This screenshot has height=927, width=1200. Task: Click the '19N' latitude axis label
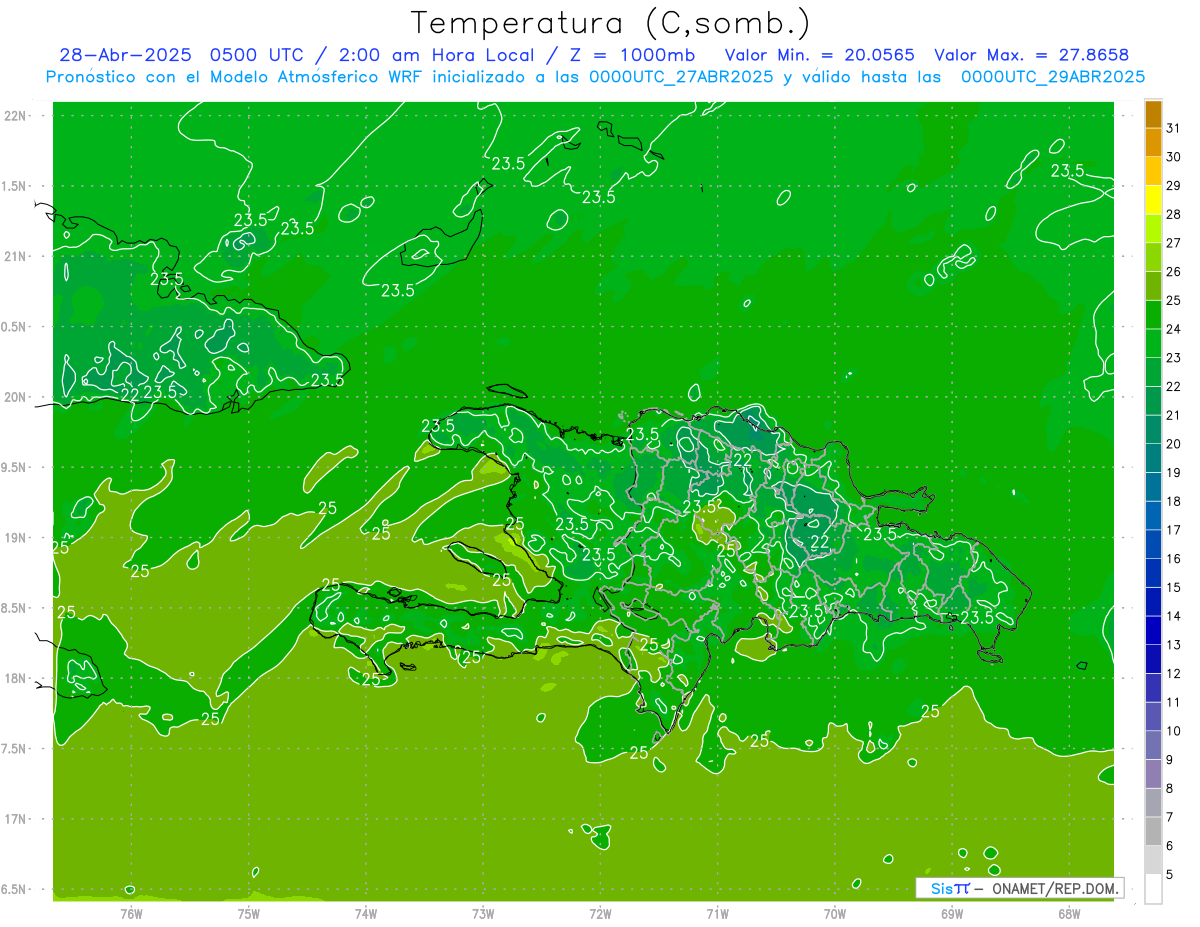tap(16, 538)
